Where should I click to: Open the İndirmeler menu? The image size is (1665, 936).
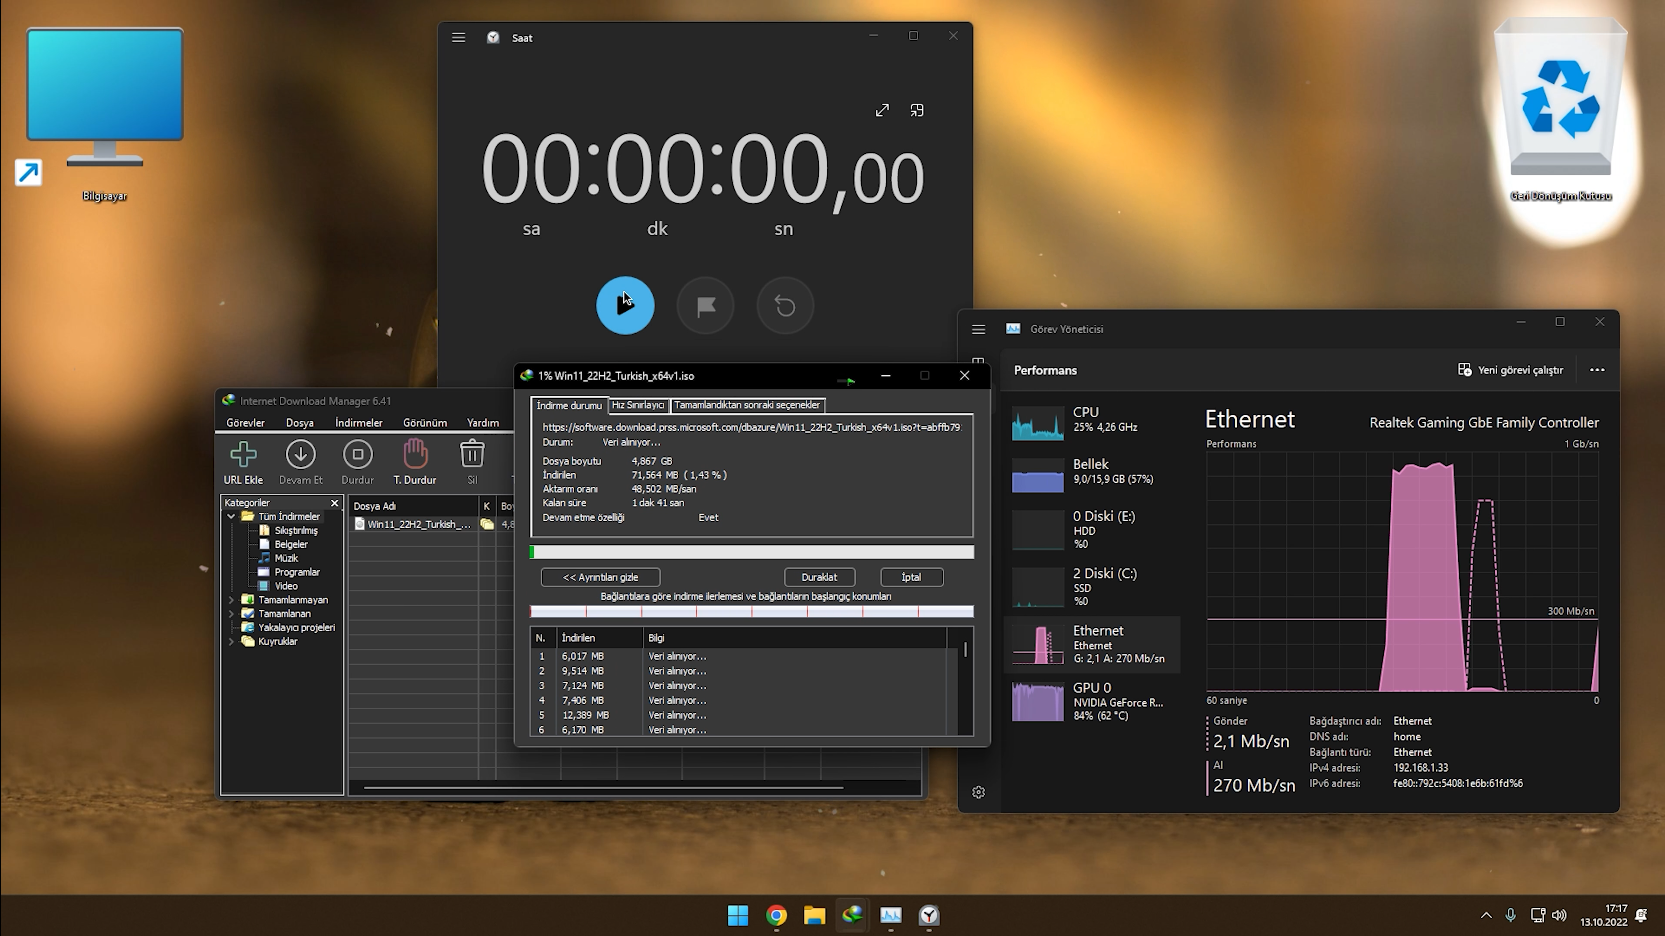pos(358,423)
